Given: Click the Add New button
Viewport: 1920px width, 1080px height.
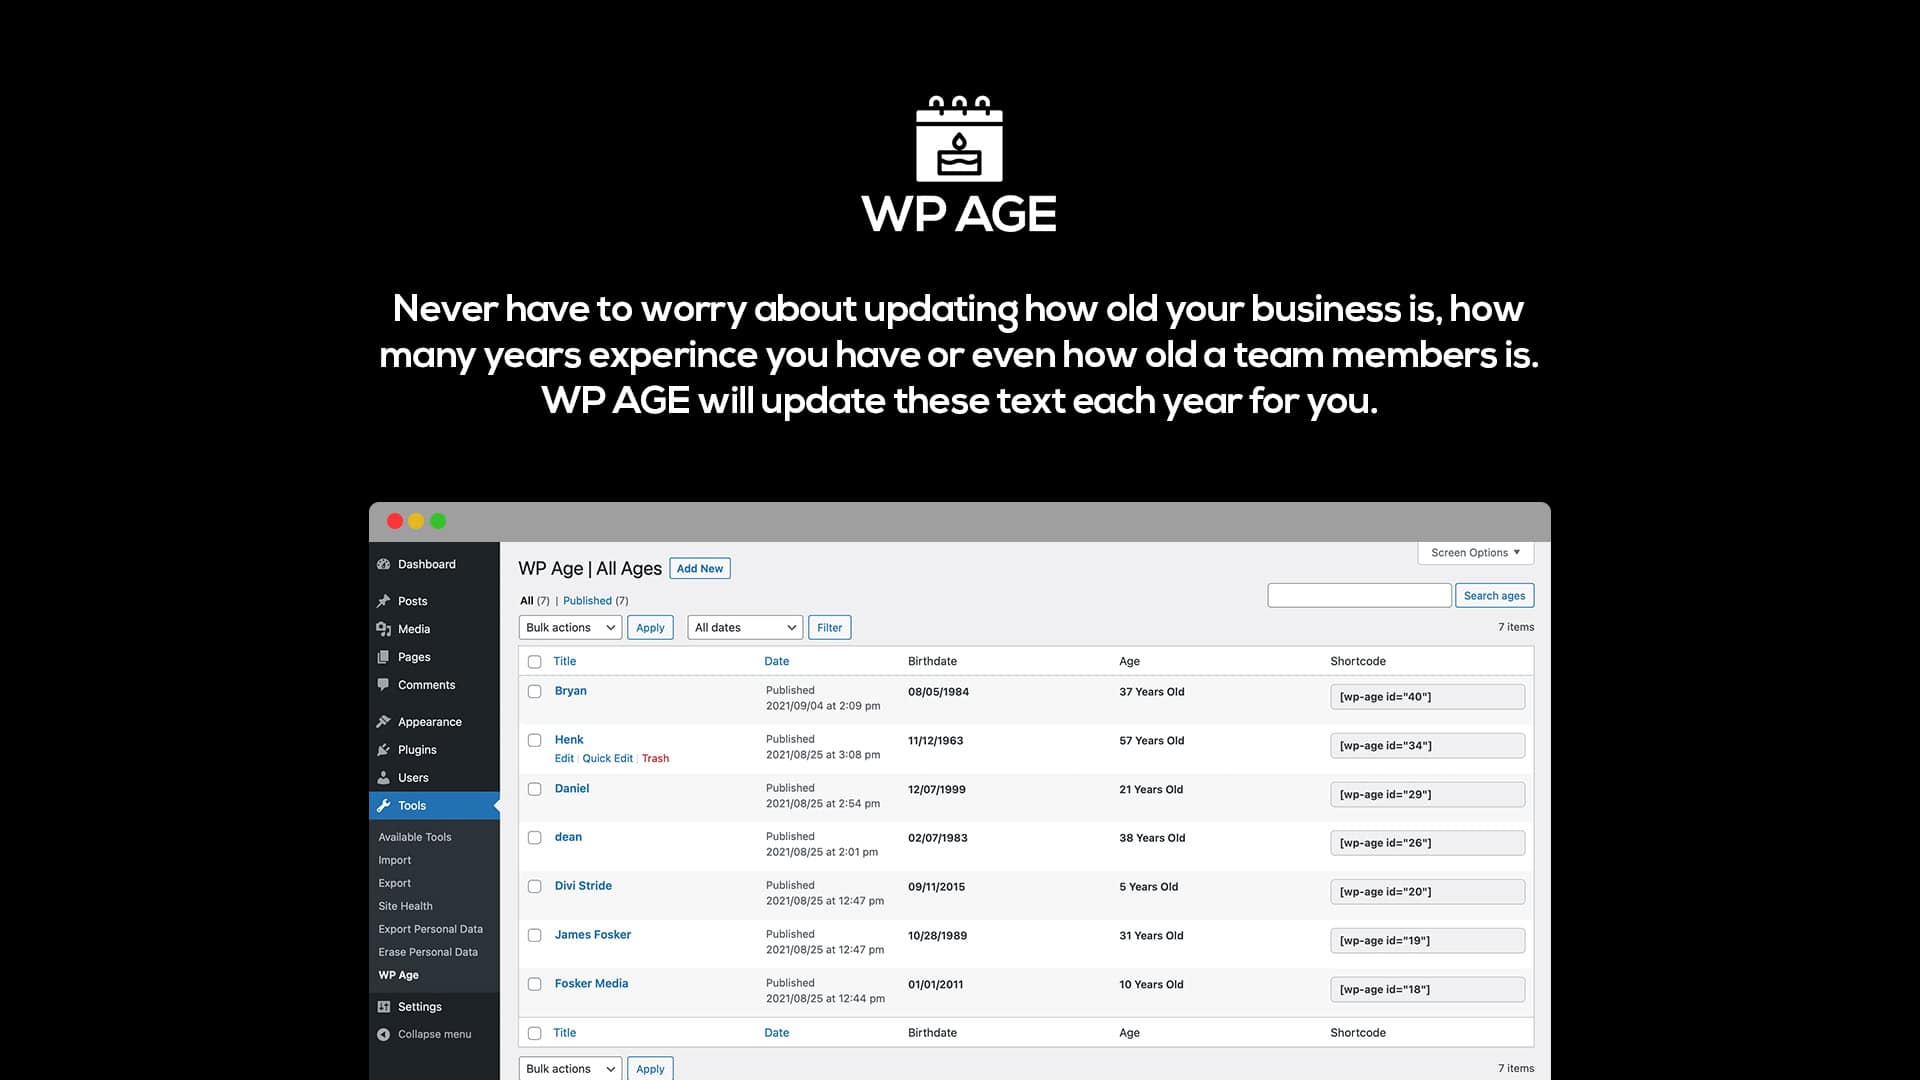Looking at the screenshot, I should click(700, 569).
